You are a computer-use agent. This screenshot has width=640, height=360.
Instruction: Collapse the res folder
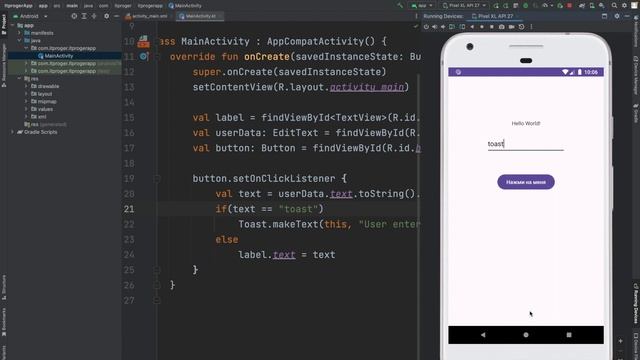click(x=19, y=78)
